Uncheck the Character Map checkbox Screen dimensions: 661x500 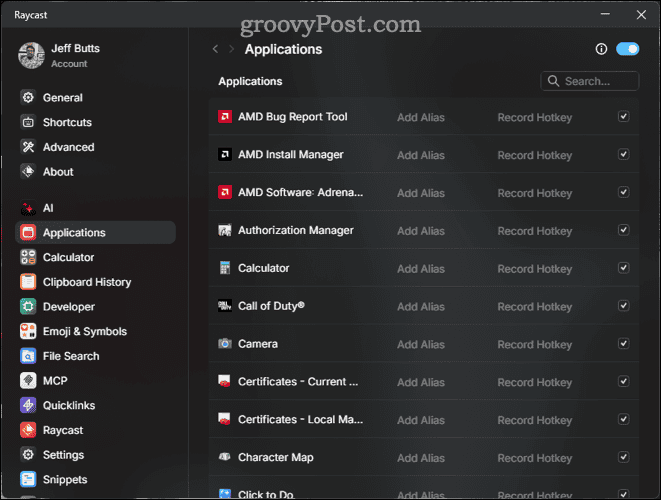pyautogui.click(x=623, y=457)
